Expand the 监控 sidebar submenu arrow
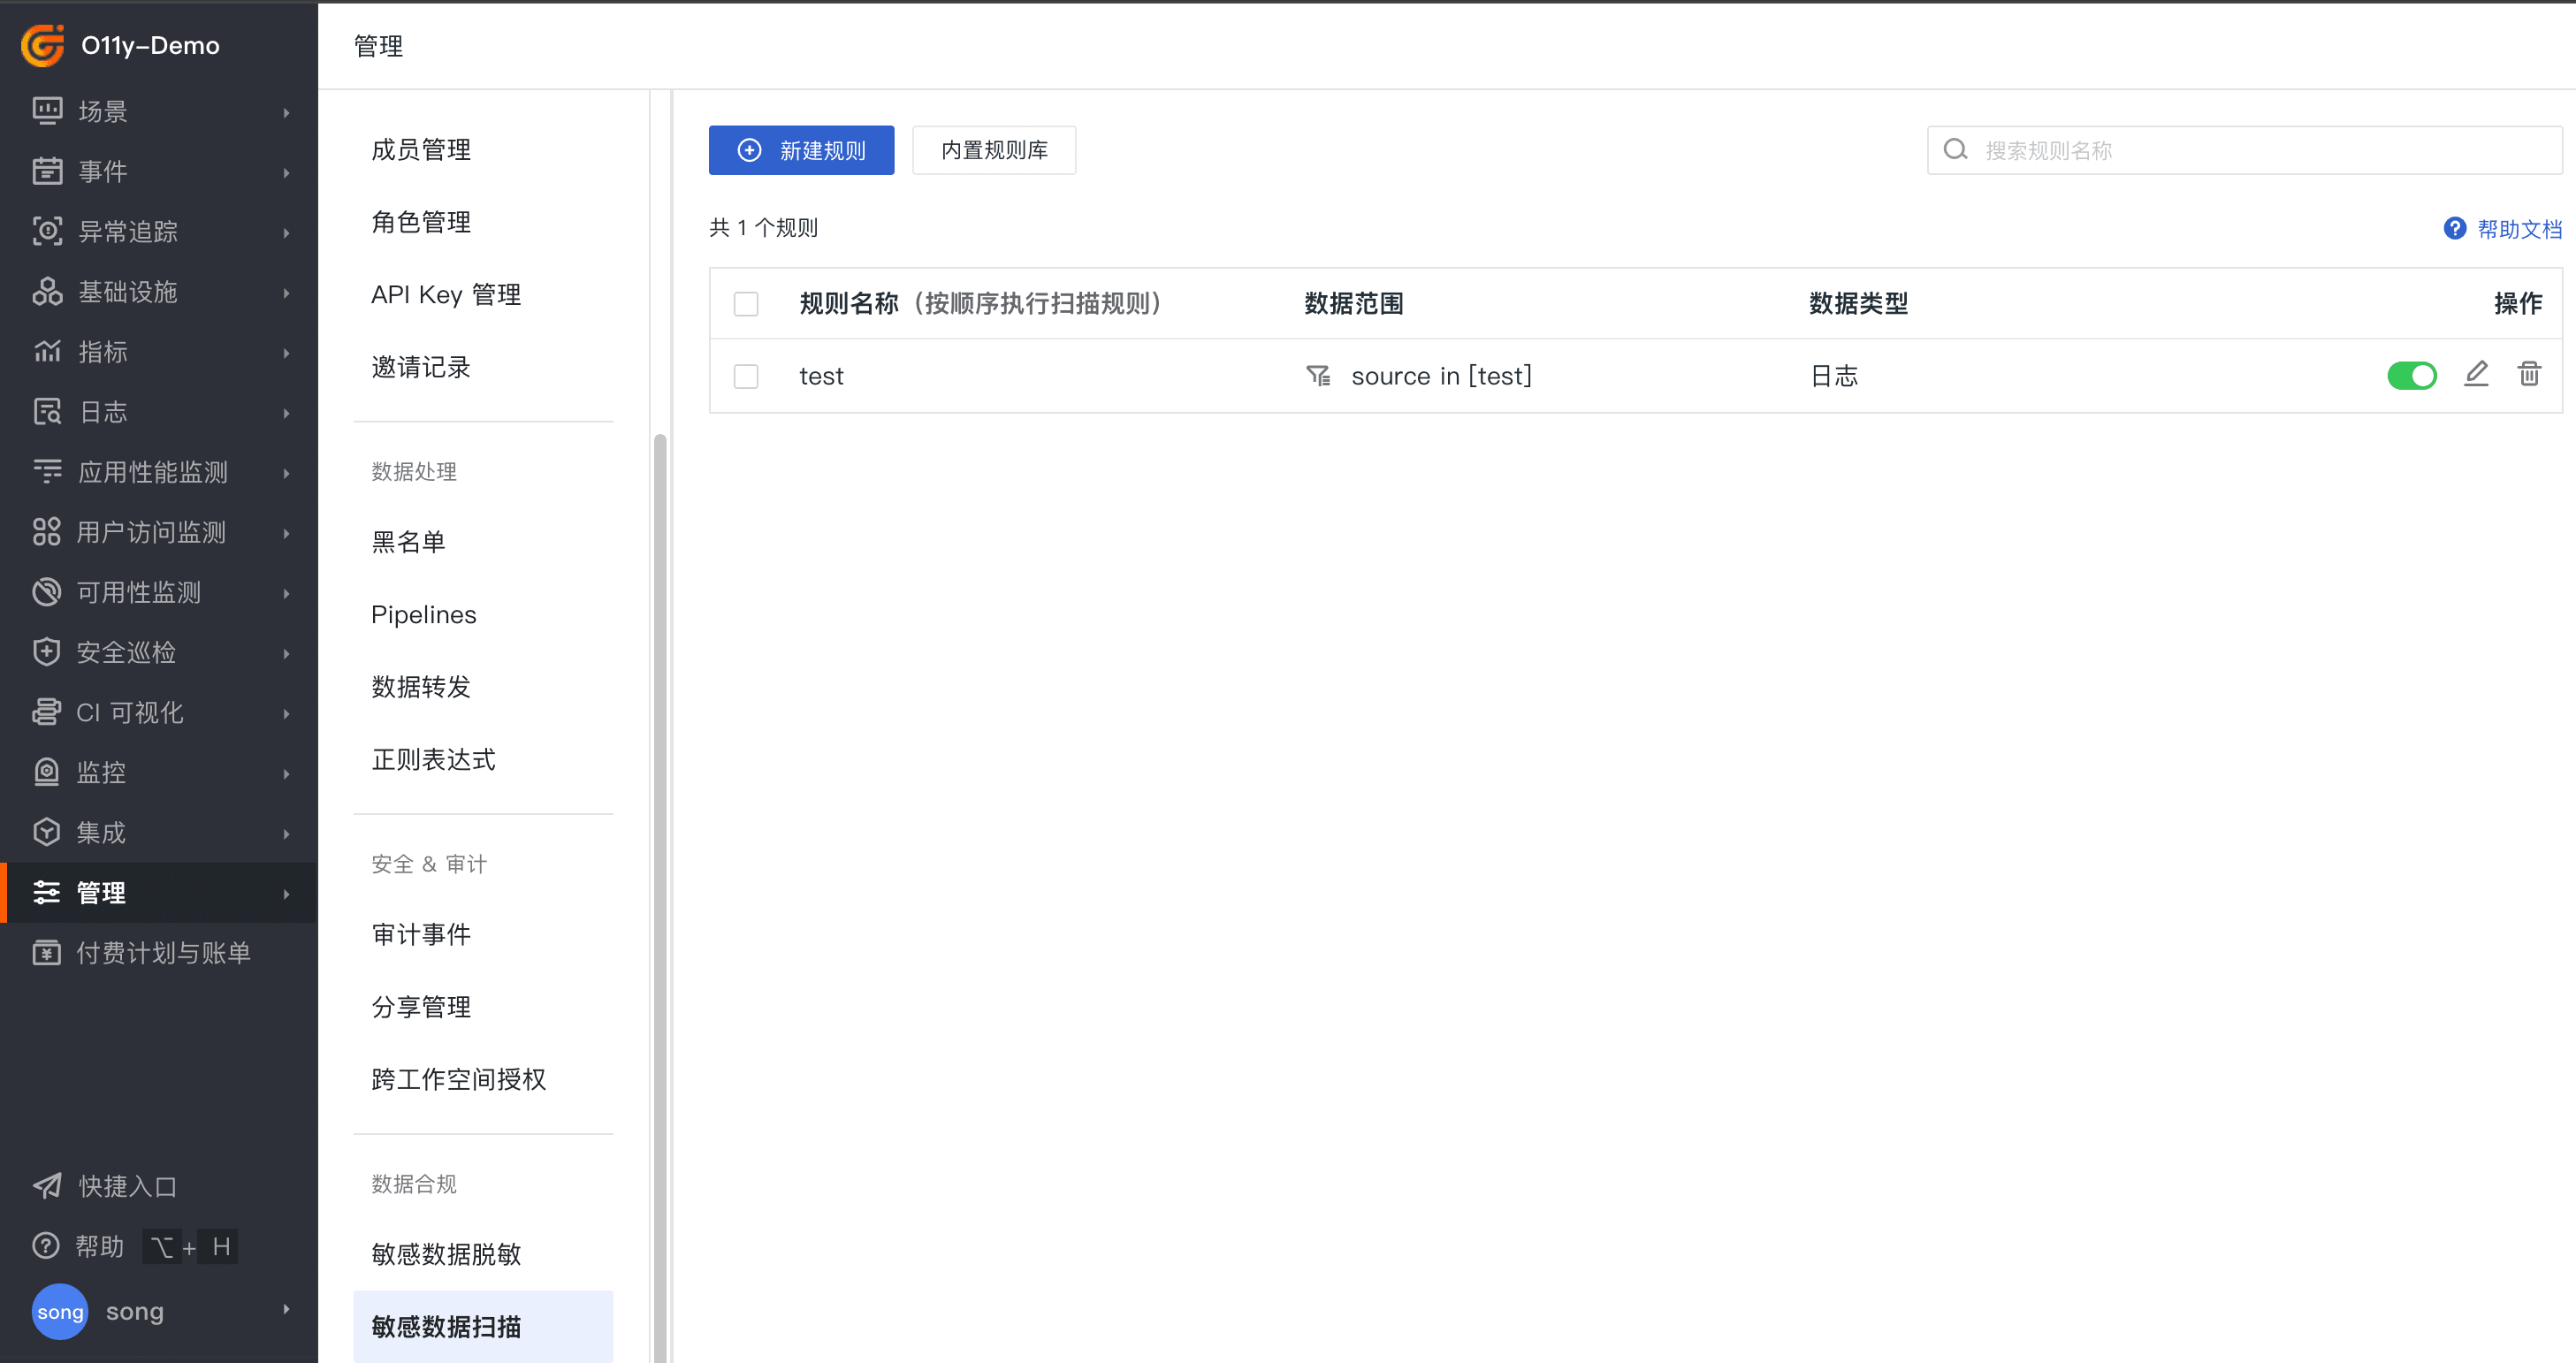Screen dimensions: 2576x1363 [287, 773]
